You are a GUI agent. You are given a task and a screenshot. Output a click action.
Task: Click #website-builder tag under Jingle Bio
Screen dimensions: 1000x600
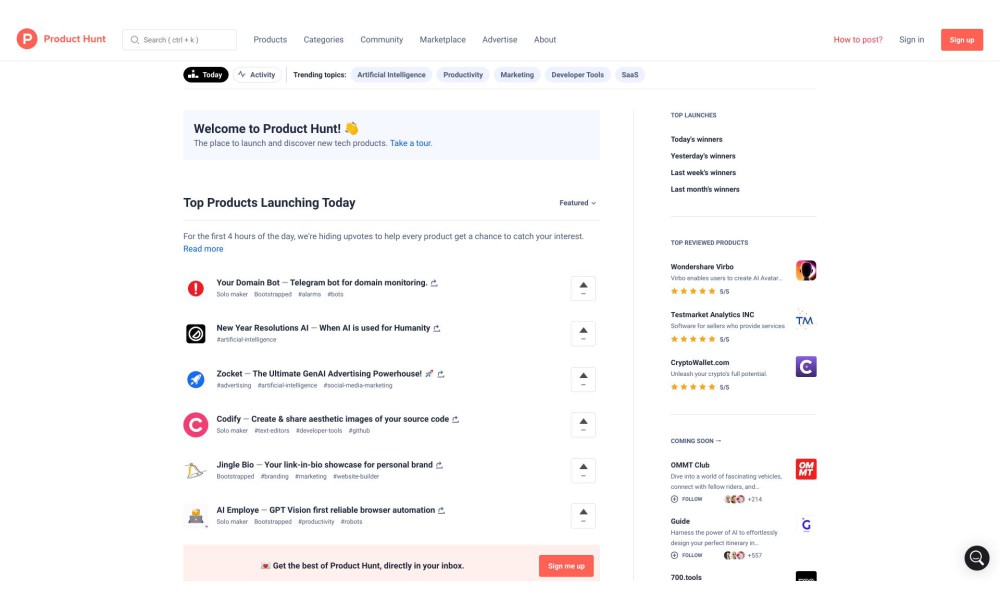(x=356, y=476)
